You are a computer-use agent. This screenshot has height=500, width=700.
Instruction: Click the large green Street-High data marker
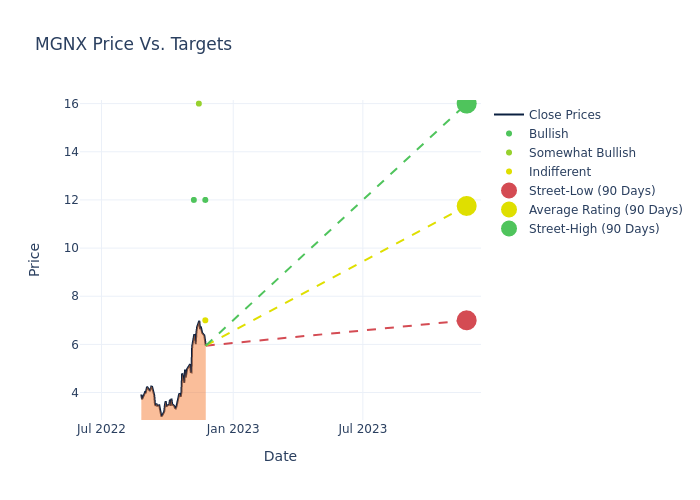click(466, 104)
